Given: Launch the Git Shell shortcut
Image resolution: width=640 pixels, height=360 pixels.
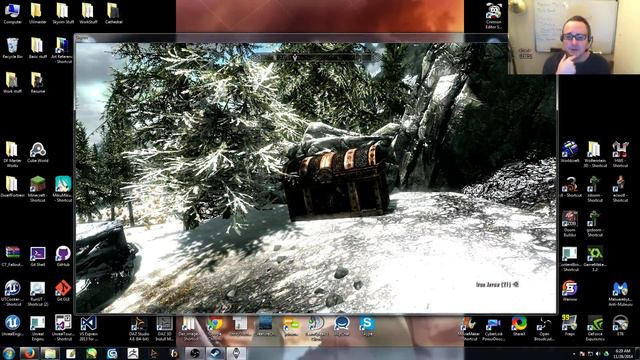Looking at the screenshot, I should click(x=38, y=256).
